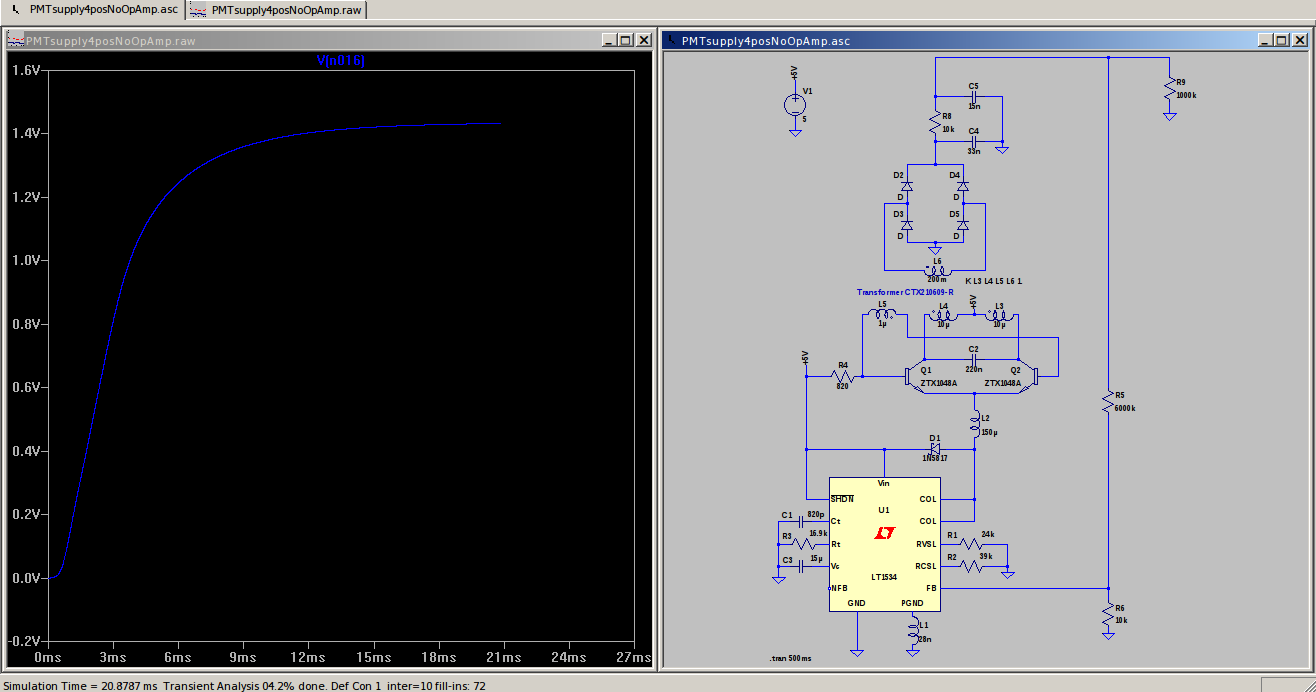Image resolution: width=1316 pixels, height=692 pixels.
Task: Click the V[n016] trace label
Action: [341, 61]
